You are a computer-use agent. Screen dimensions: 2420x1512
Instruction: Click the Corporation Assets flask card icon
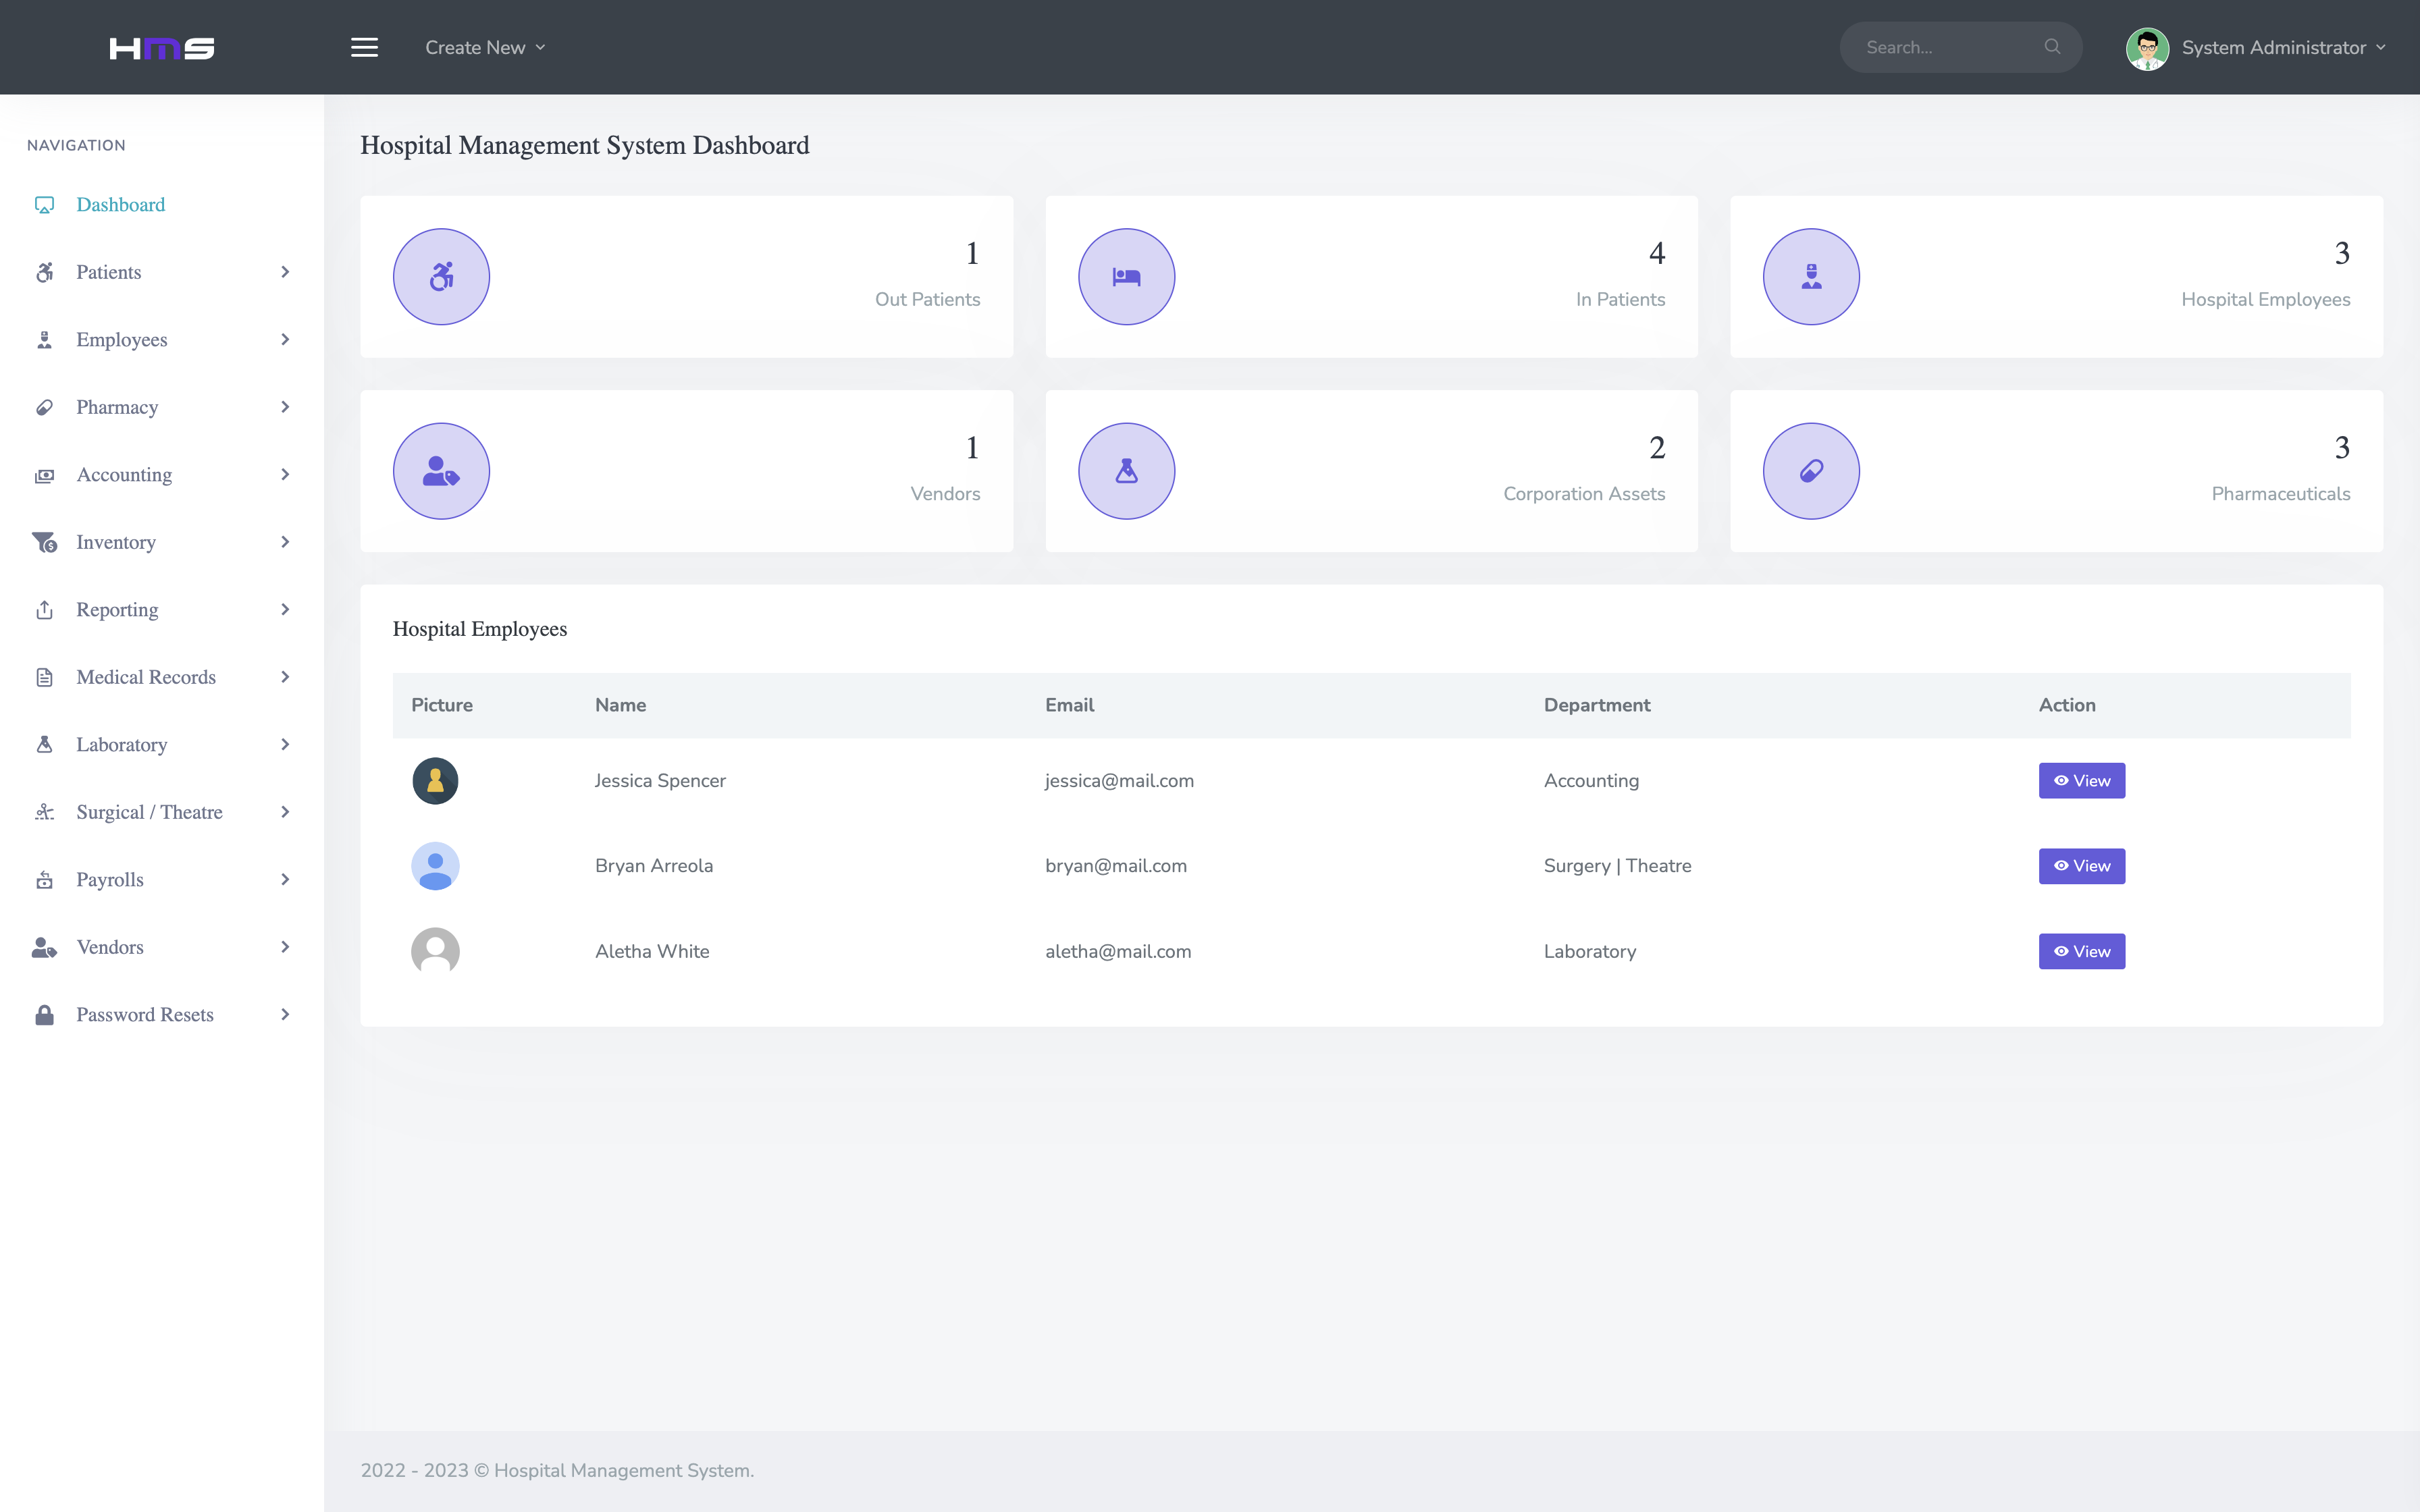[x=1126, y=471]
